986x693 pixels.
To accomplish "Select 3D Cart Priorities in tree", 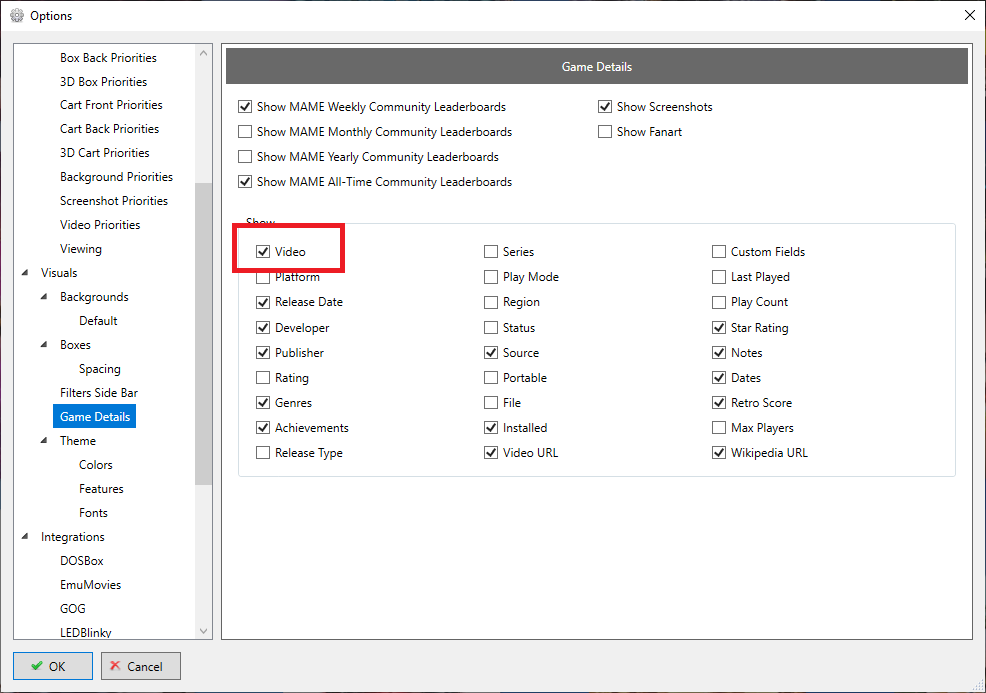I will pyautogui.click(x=104, y=153).
